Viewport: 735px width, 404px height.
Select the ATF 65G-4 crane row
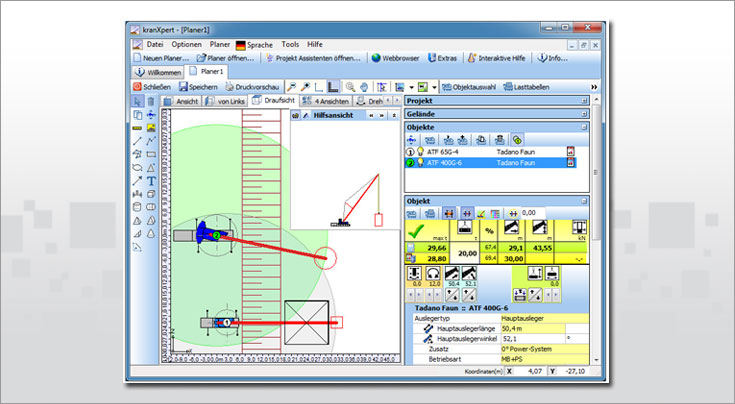click(x=490, y=152)
